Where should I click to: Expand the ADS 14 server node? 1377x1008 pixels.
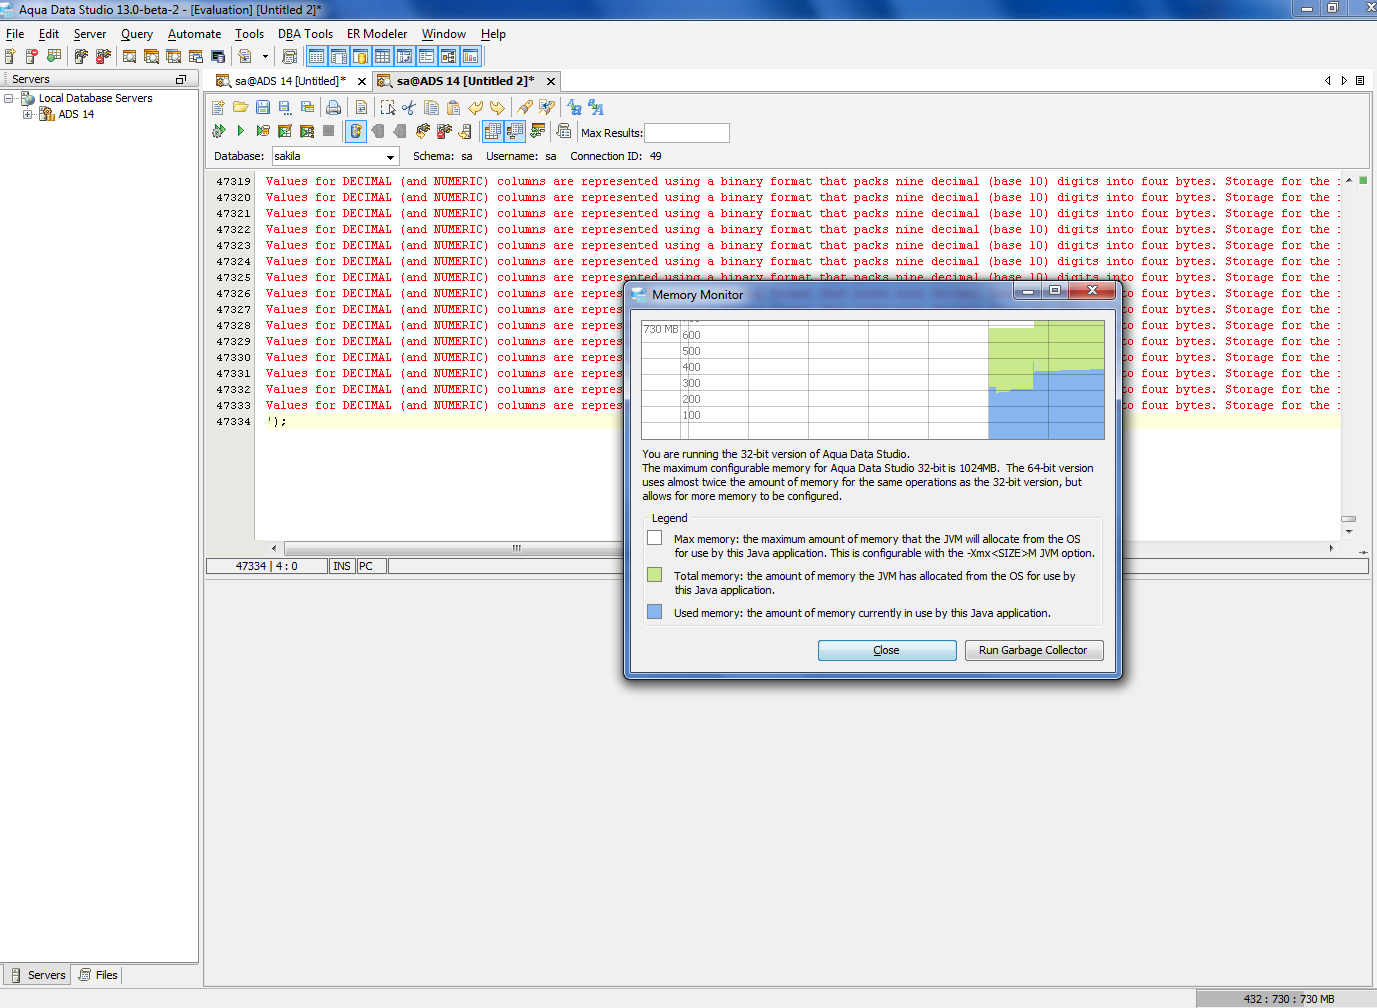28,114
